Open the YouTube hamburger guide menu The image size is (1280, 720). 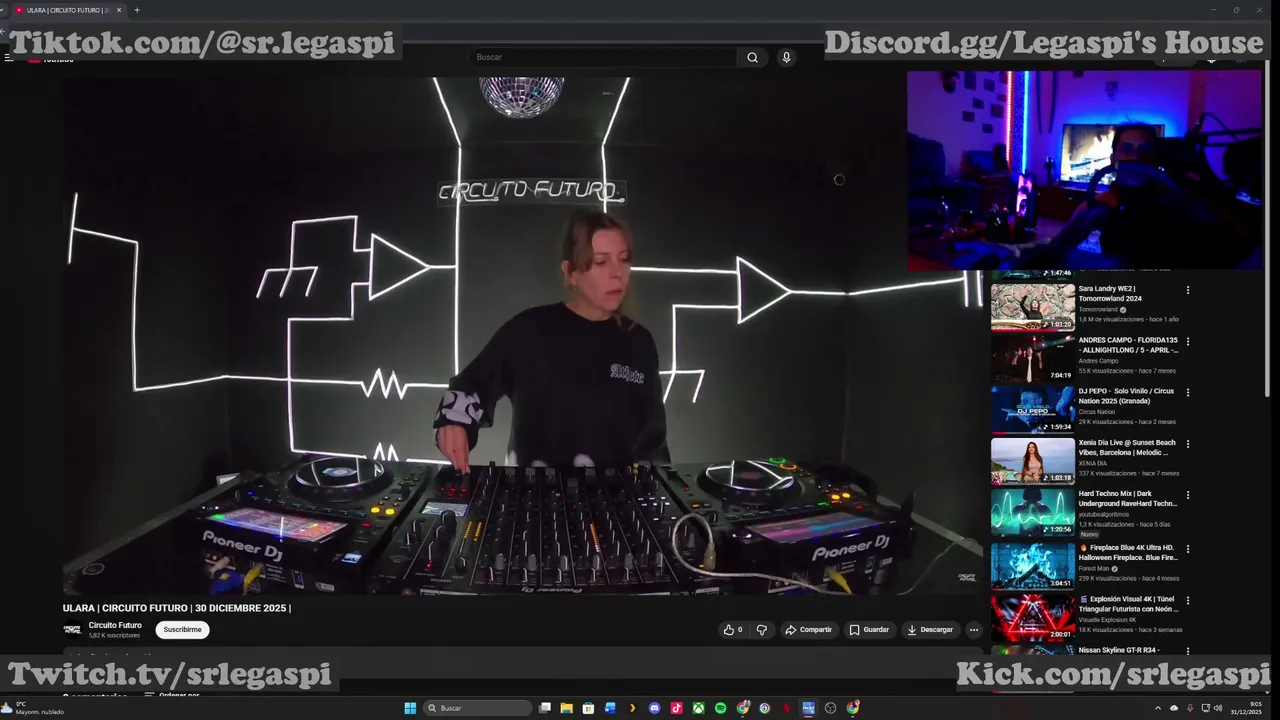8,57
